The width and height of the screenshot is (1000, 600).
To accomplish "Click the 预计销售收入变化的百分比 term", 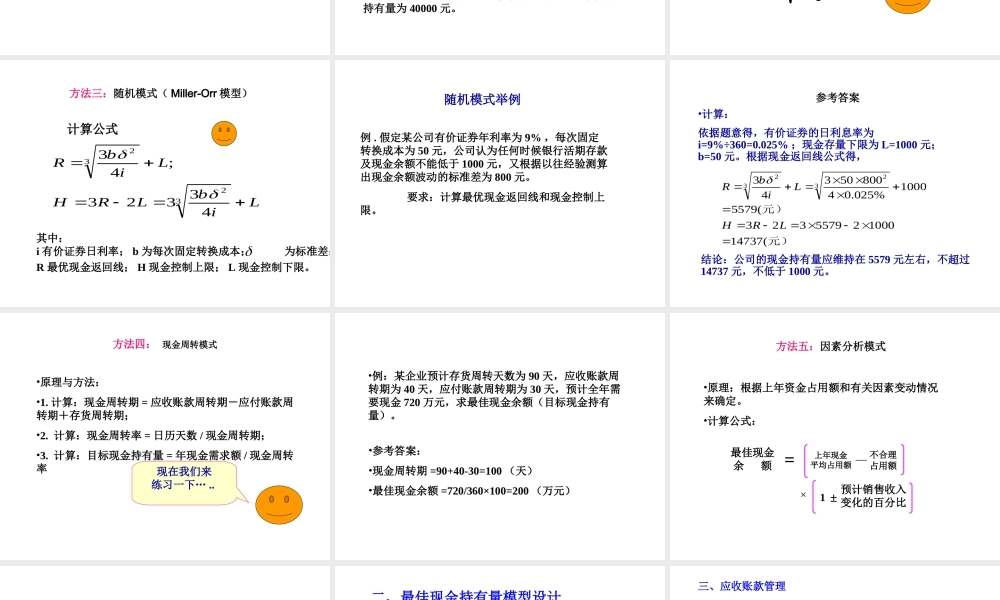I will pos(873,496).
